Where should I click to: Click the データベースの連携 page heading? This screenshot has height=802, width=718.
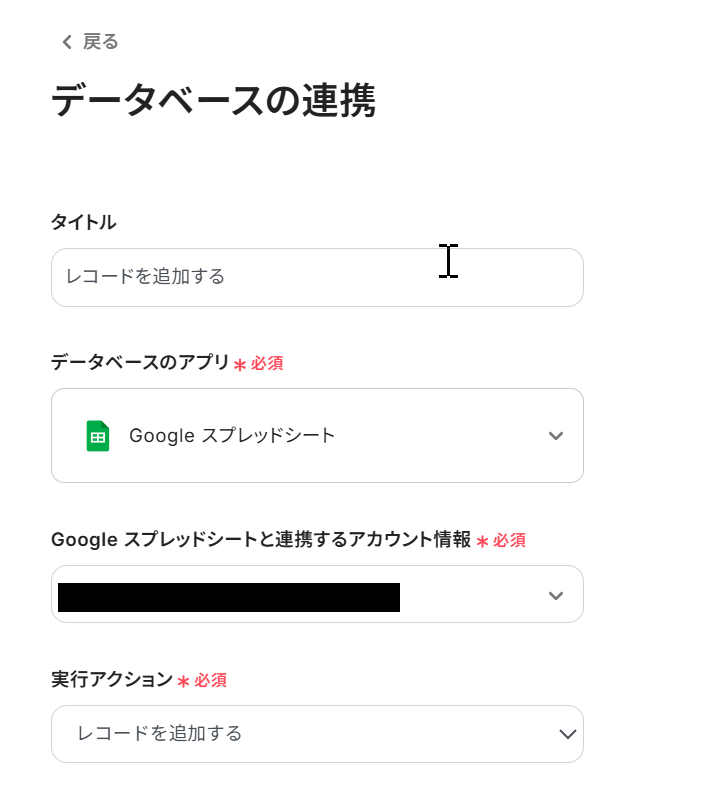213,101
